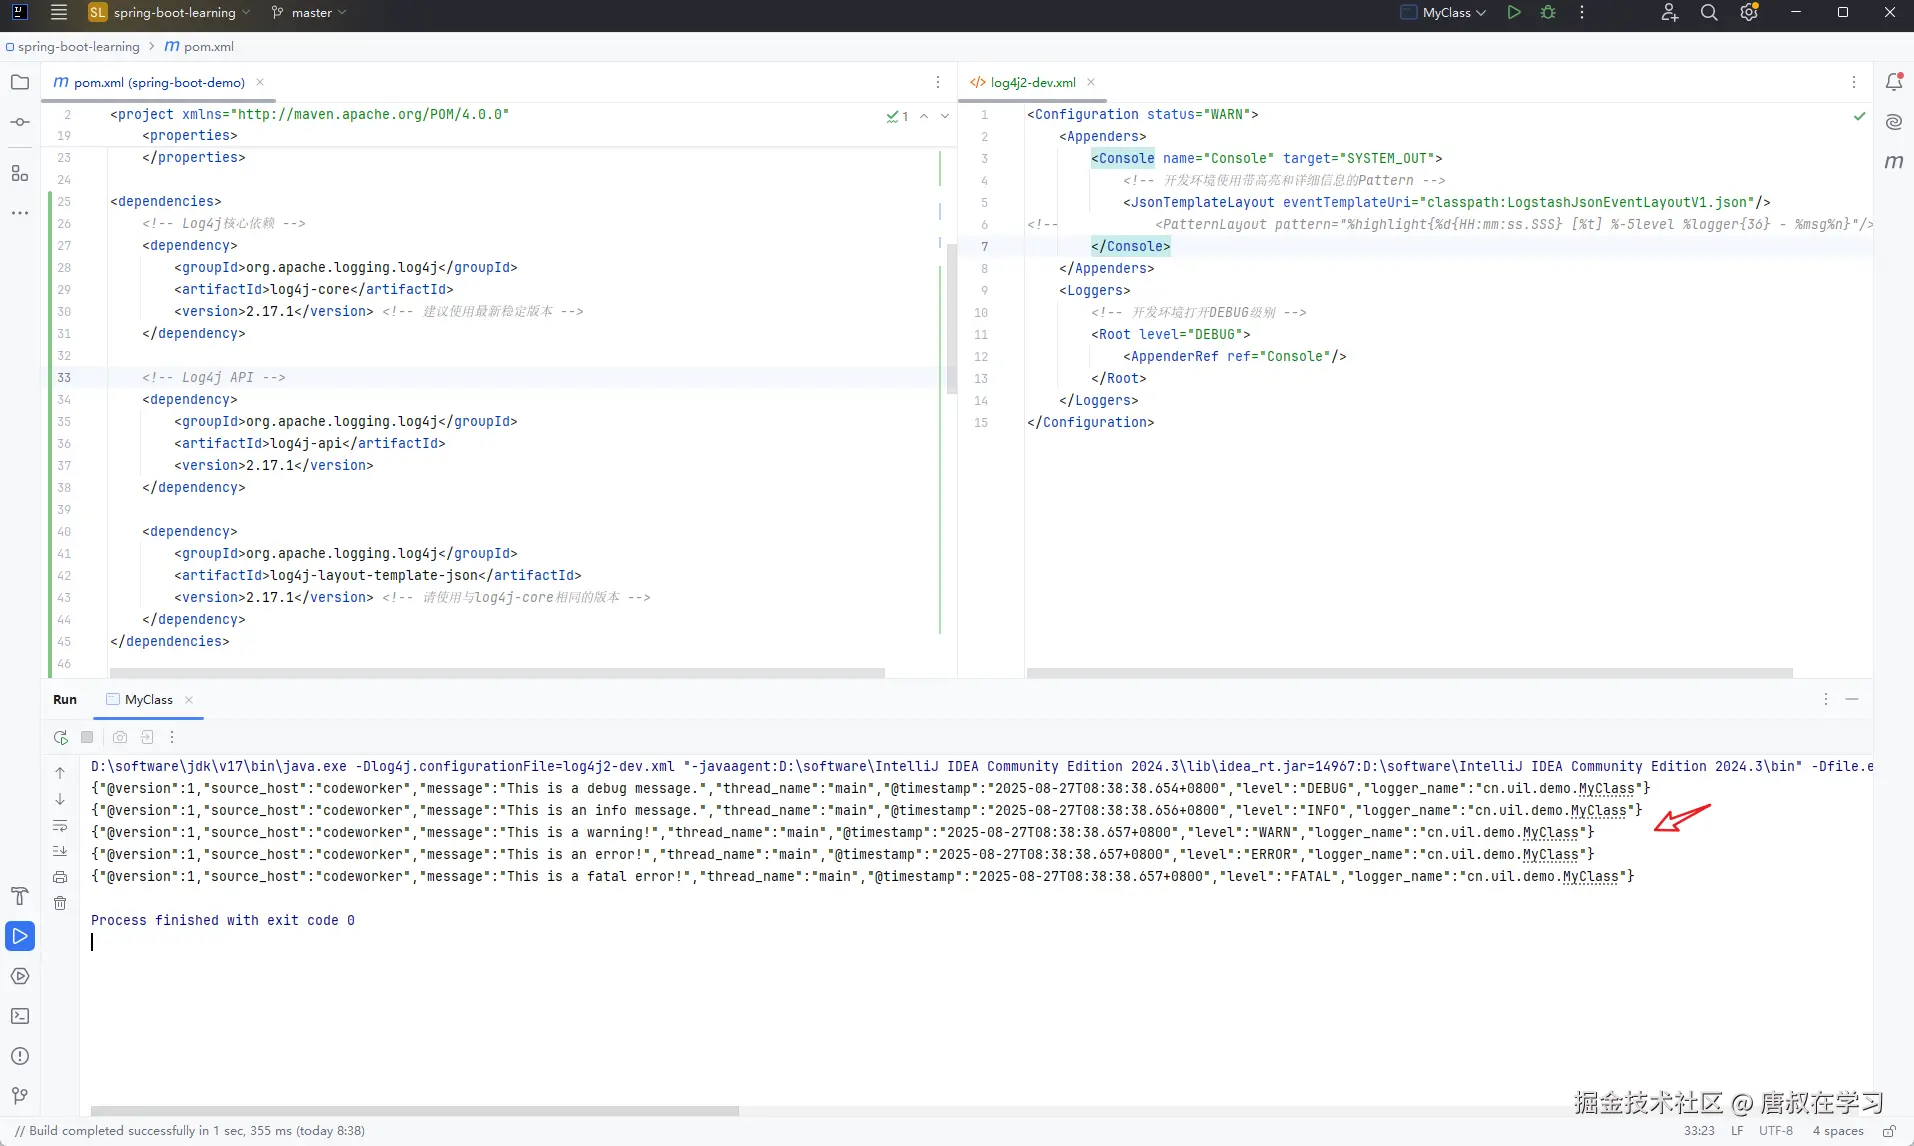
Task: Close the MyClass run tab
Action: 189,700
